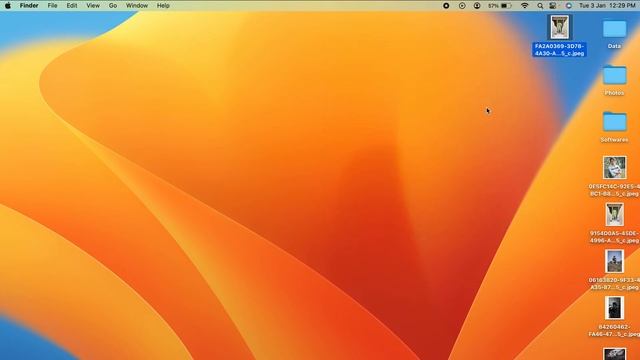Viewport: 640px width, 360px height.
Task: Click the screen recording stop icon
Action: pyautogui.click(x=446, y=6)
